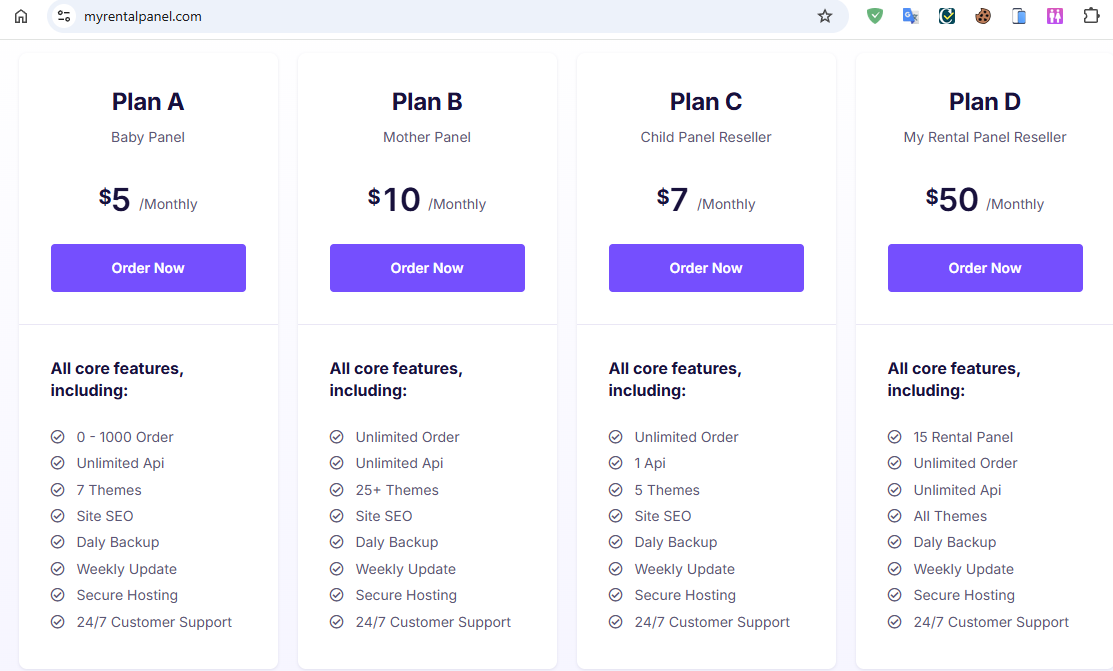Select the Plan D heading text
Screen dimensions: 1113x671
click(x=985, y=102)
